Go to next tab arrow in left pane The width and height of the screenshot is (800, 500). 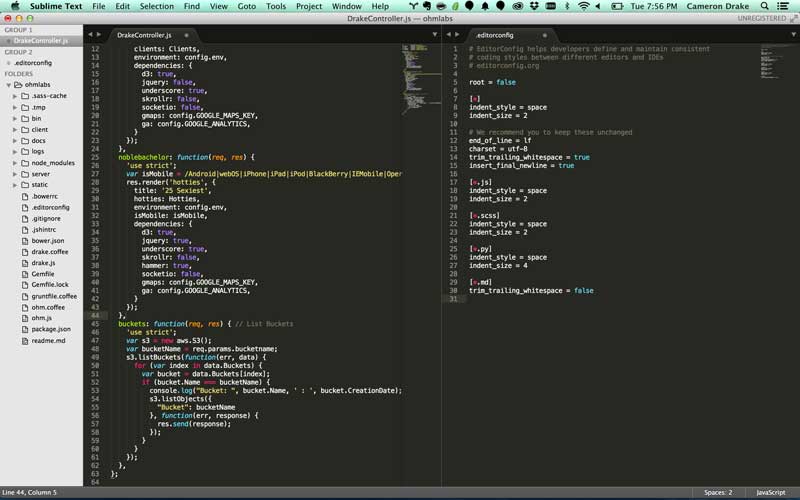[98, 35]
